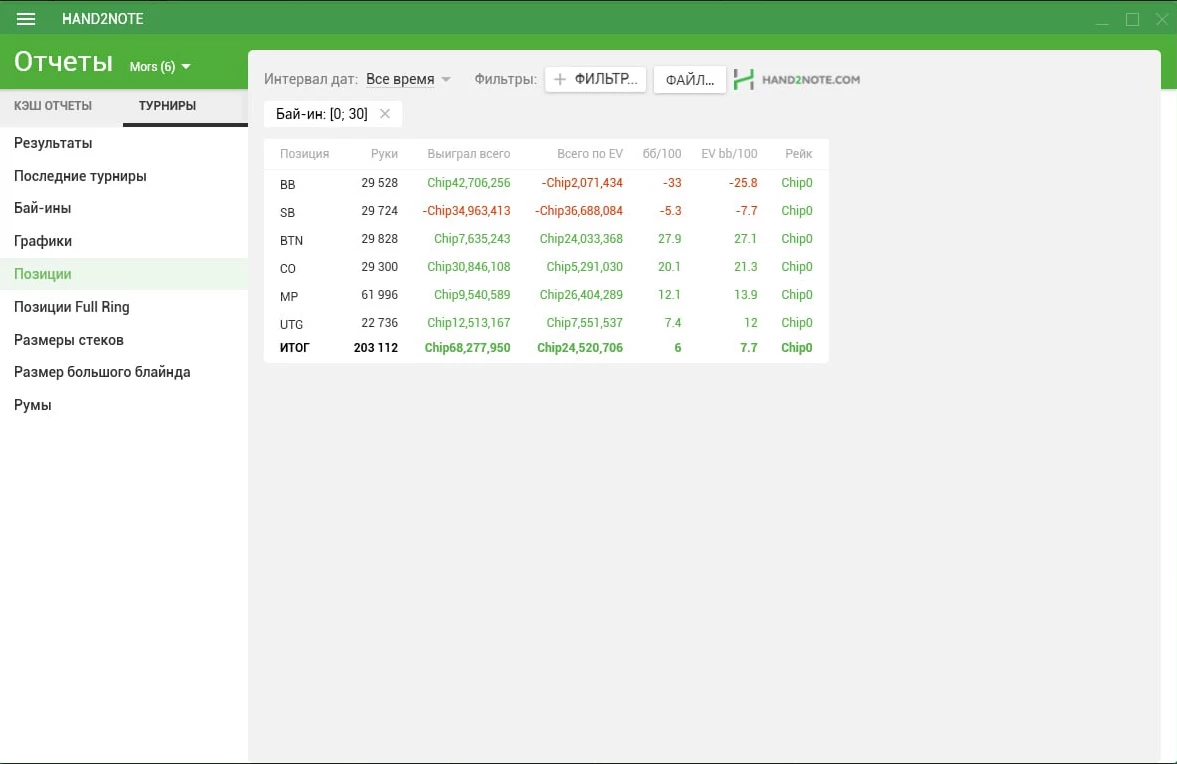1177x764 pixels.
Task: Open the hamburger main menu
Action: coord(26,19)
